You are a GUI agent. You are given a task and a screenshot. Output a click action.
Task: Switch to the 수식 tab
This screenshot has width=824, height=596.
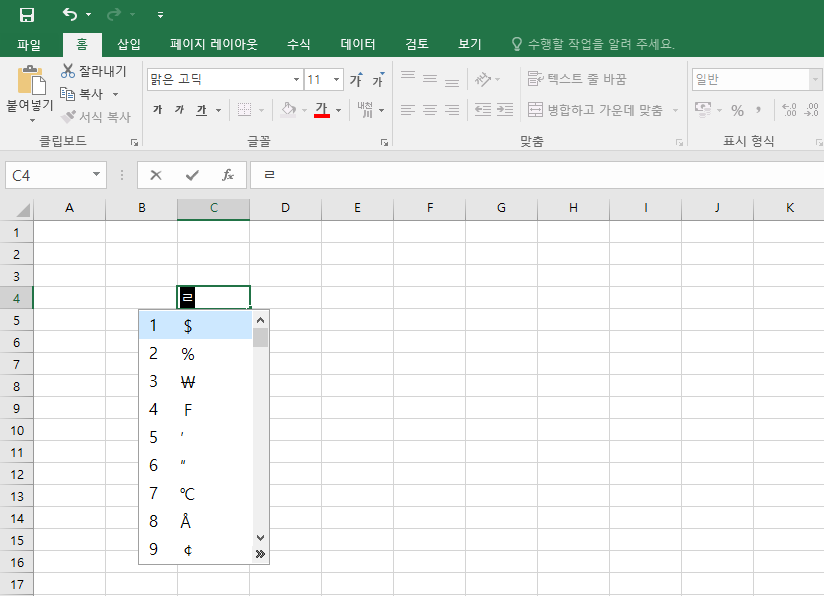[x=298, y=44]
